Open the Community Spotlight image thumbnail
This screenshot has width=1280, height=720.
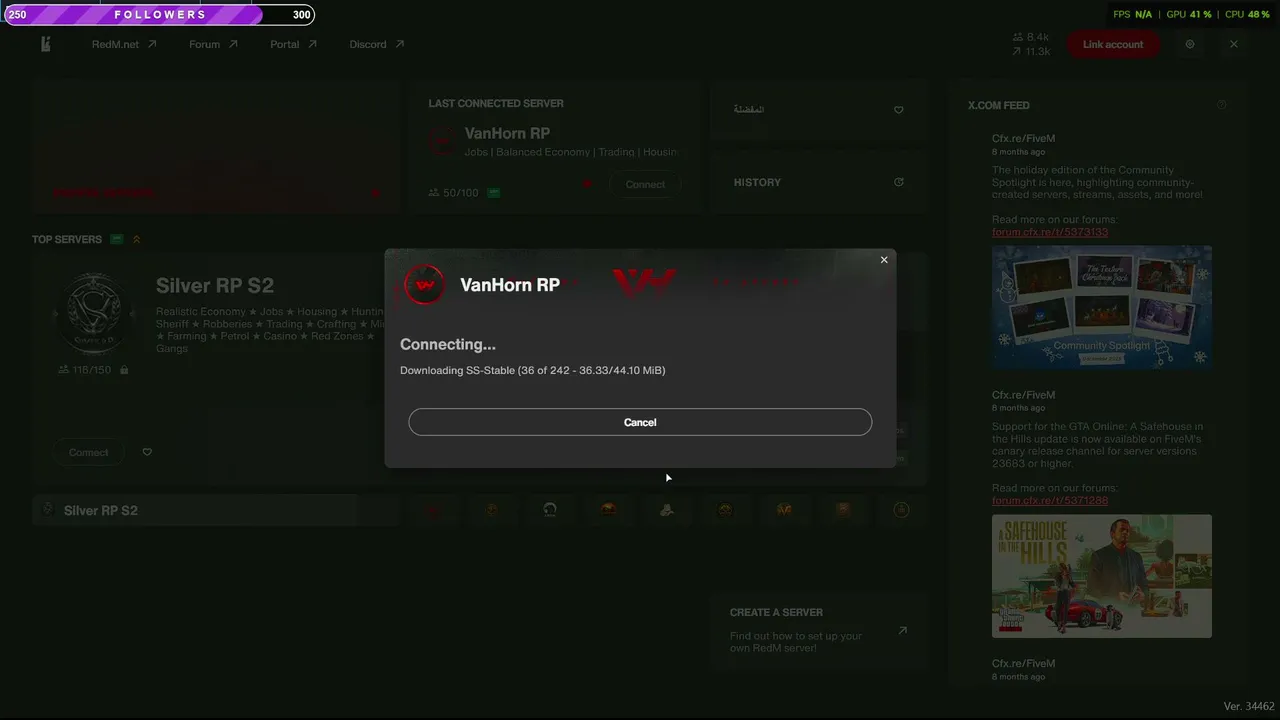1102,307
